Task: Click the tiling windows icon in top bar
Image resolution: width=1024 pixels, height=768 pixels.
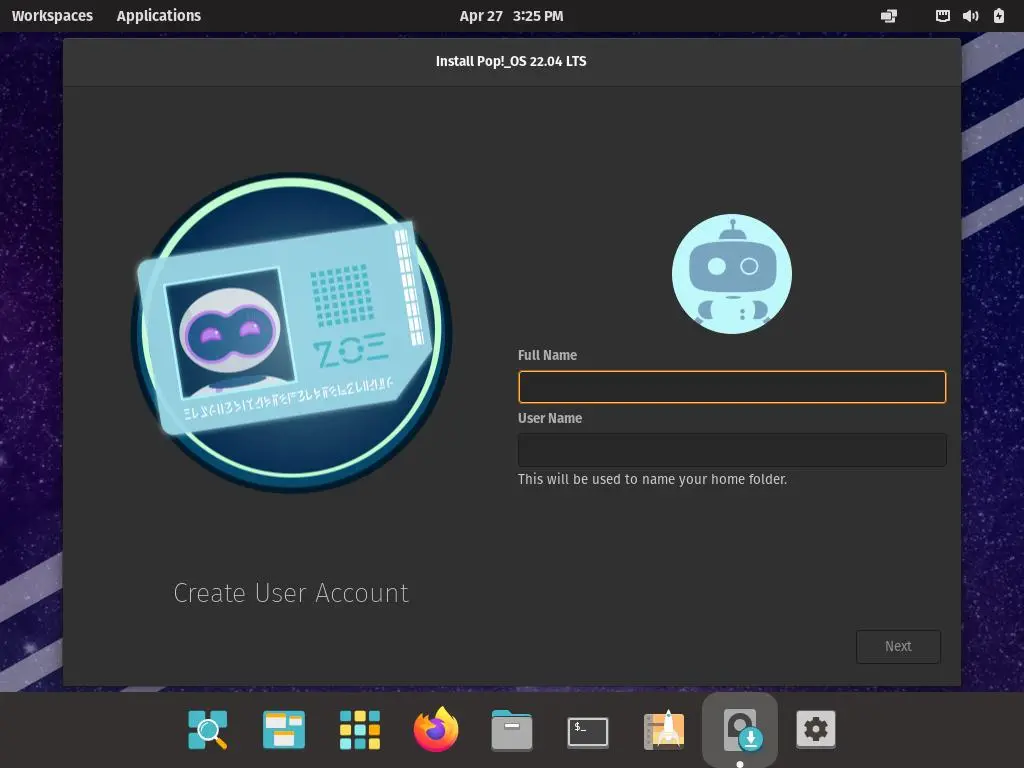Action: pos(888,16)
